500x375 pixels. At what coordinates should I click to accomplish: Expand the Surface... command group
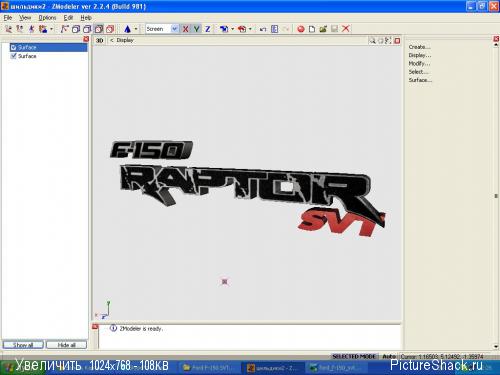point(420,80)
